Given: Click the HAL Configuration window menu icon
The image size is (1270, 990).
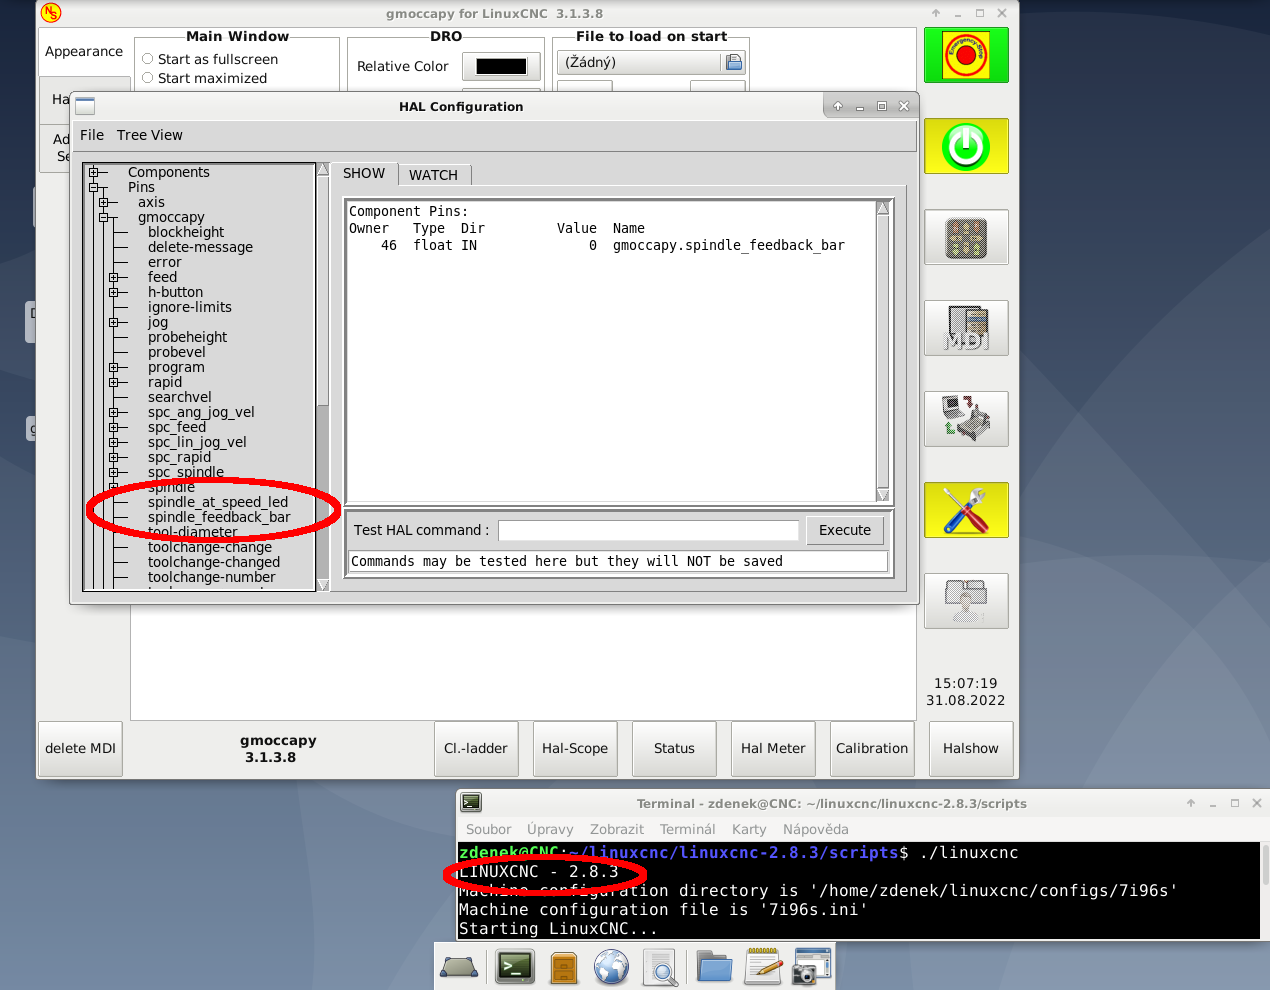Looking at the screenshot, I should (85, 106).
